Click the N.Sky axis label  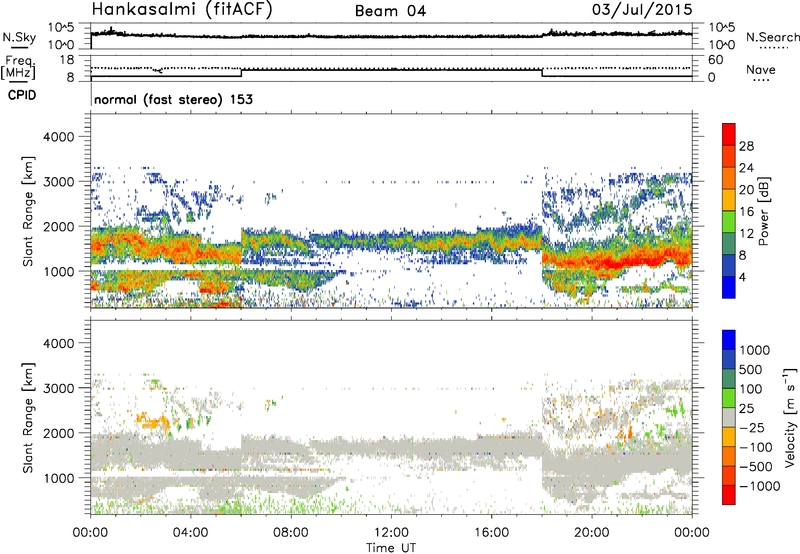(19, 37)
